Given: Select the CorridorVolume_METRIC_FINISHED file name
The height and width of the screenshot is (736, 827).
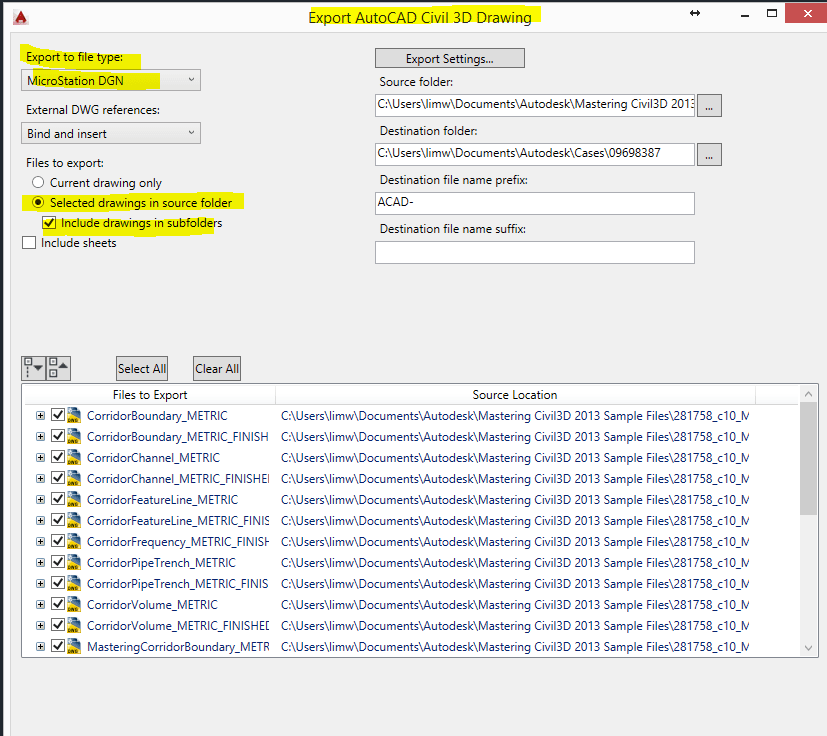Looking at the screenshot, I should (x=178, y=626).
